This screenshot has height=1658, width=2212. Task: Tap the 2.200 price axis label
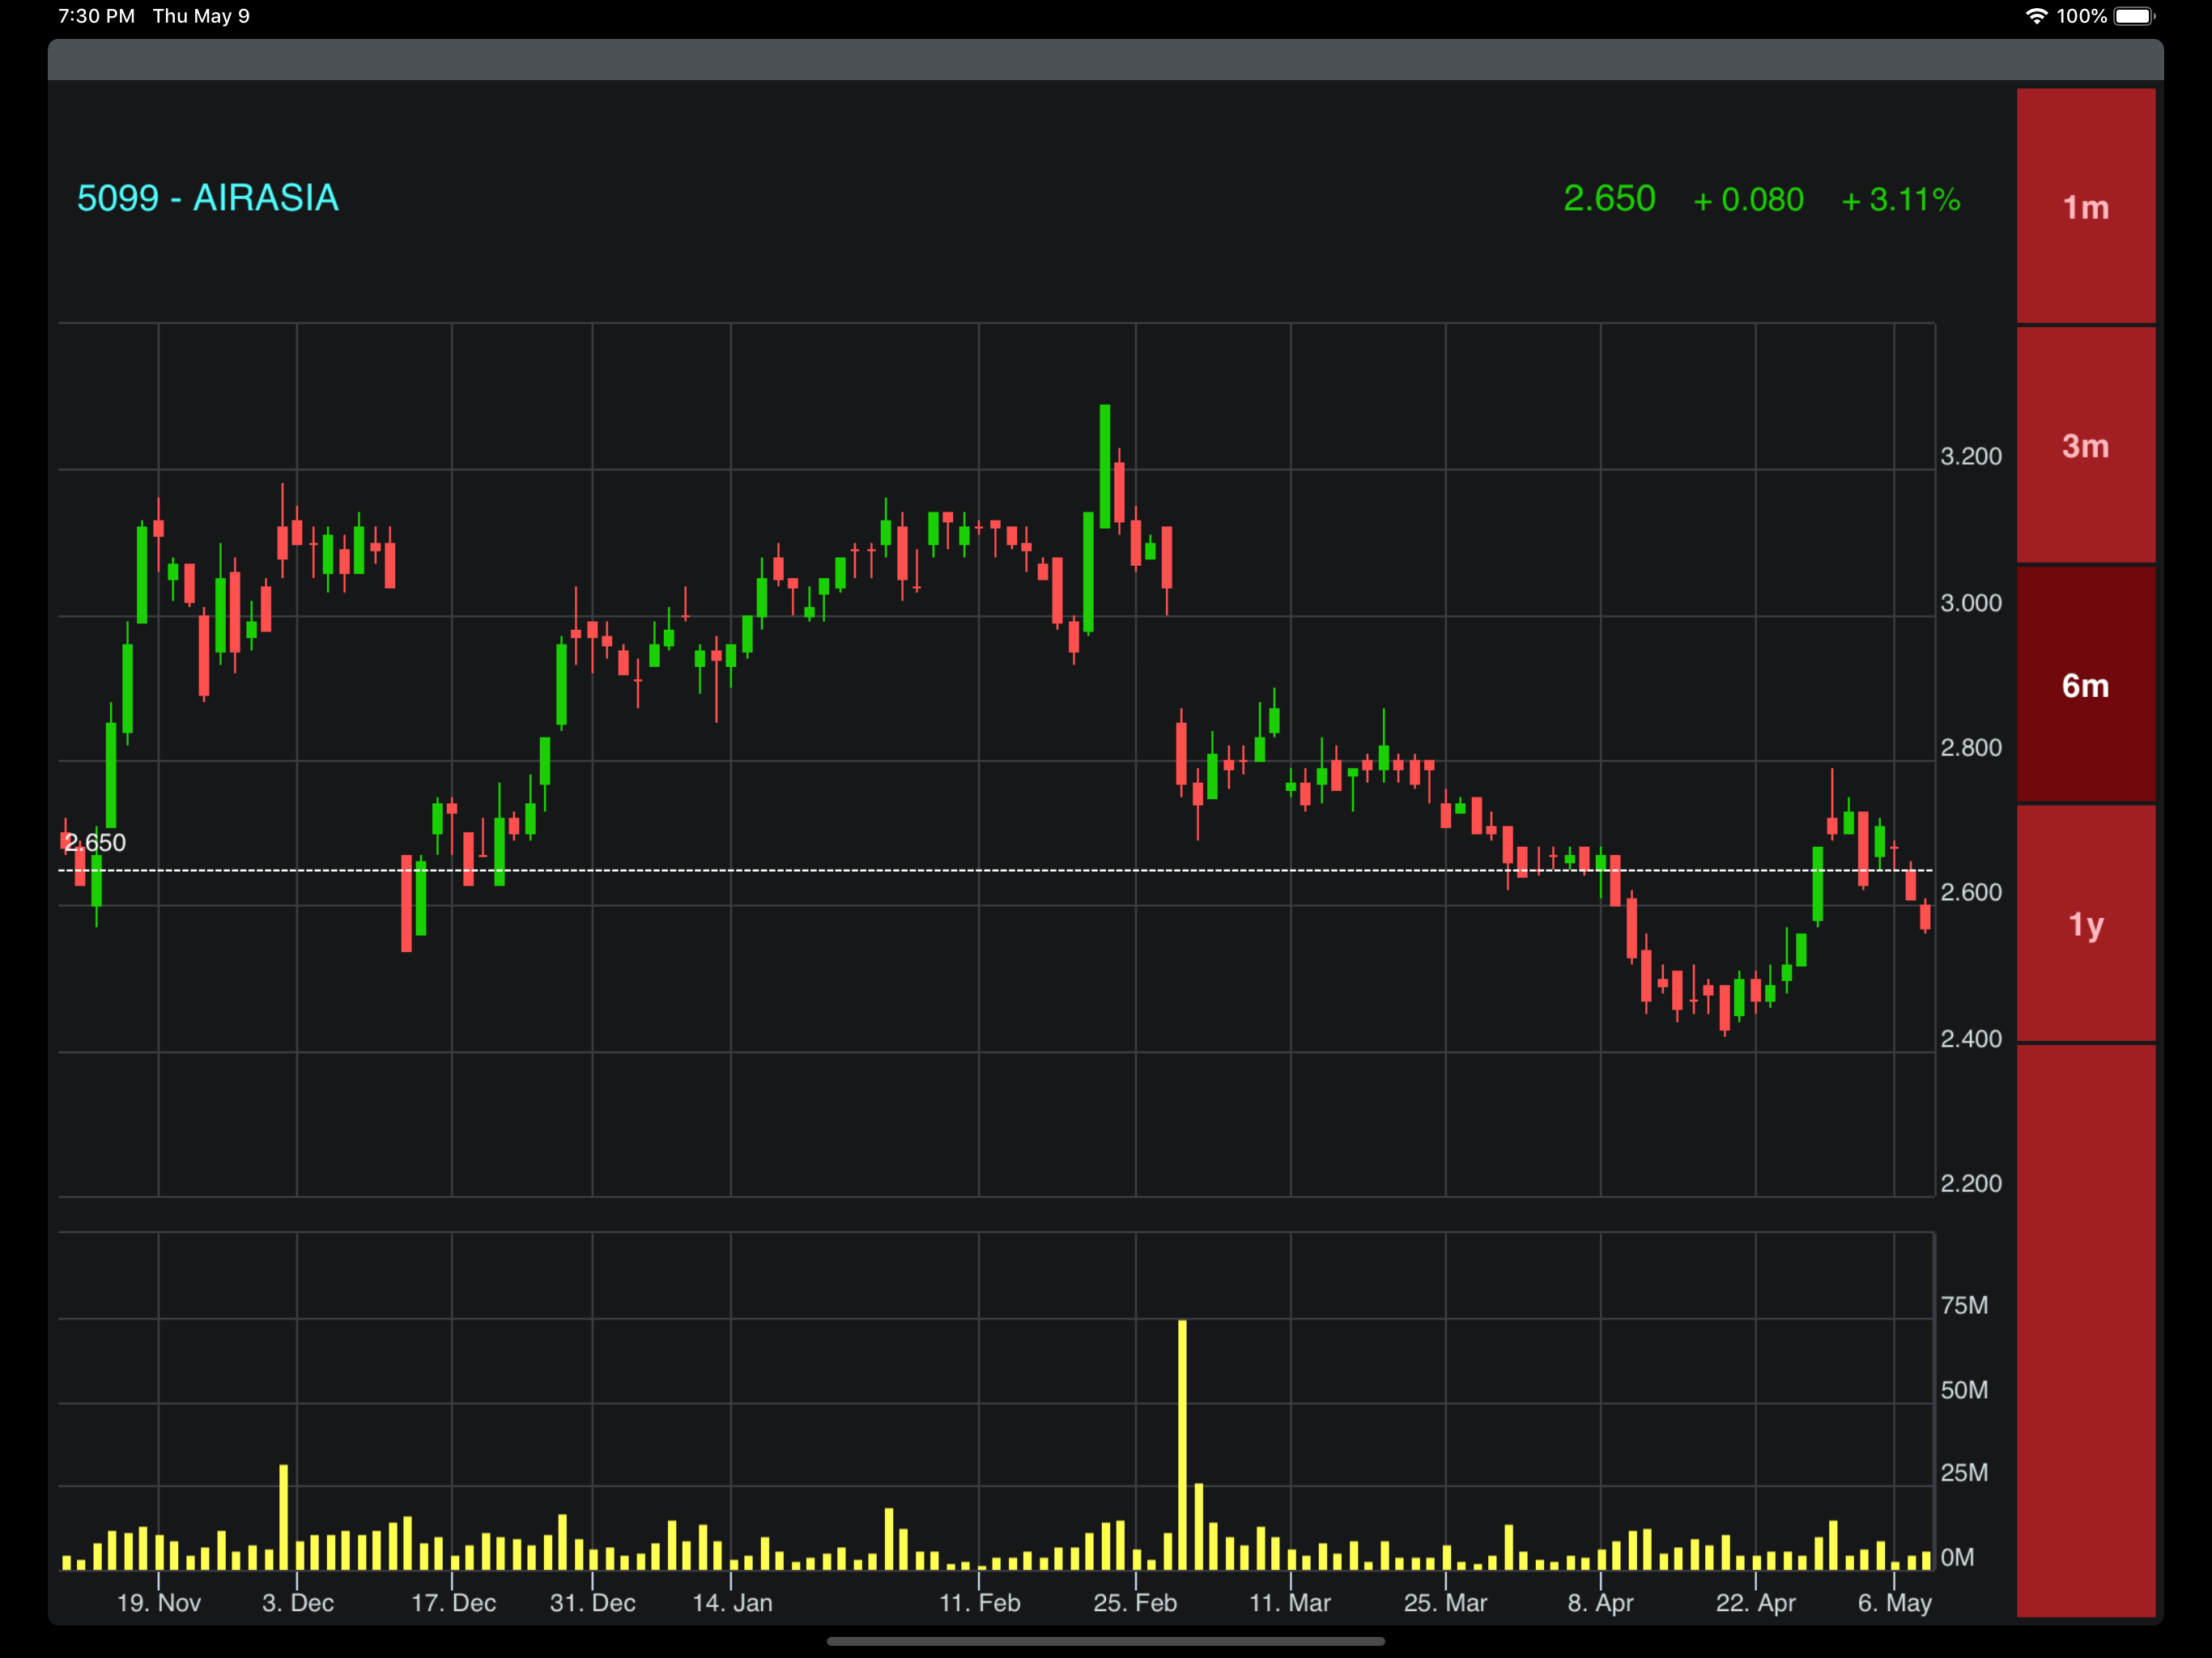[1971, 1183]
